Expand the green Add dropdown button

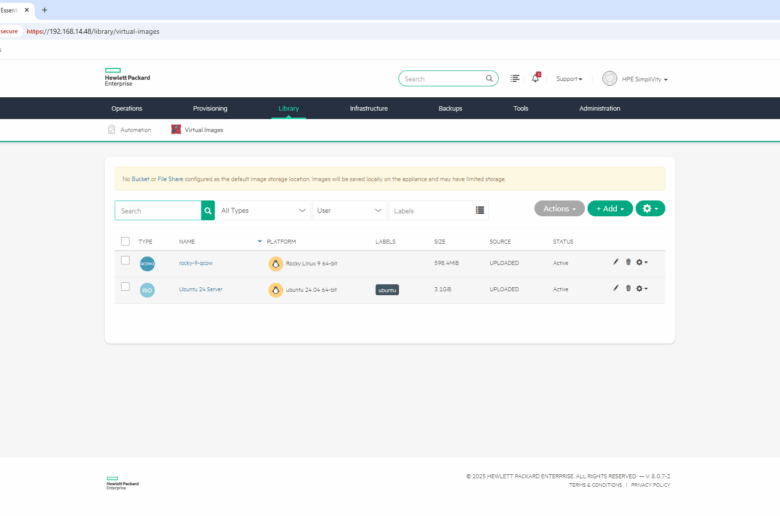click(x=609, y=209)
